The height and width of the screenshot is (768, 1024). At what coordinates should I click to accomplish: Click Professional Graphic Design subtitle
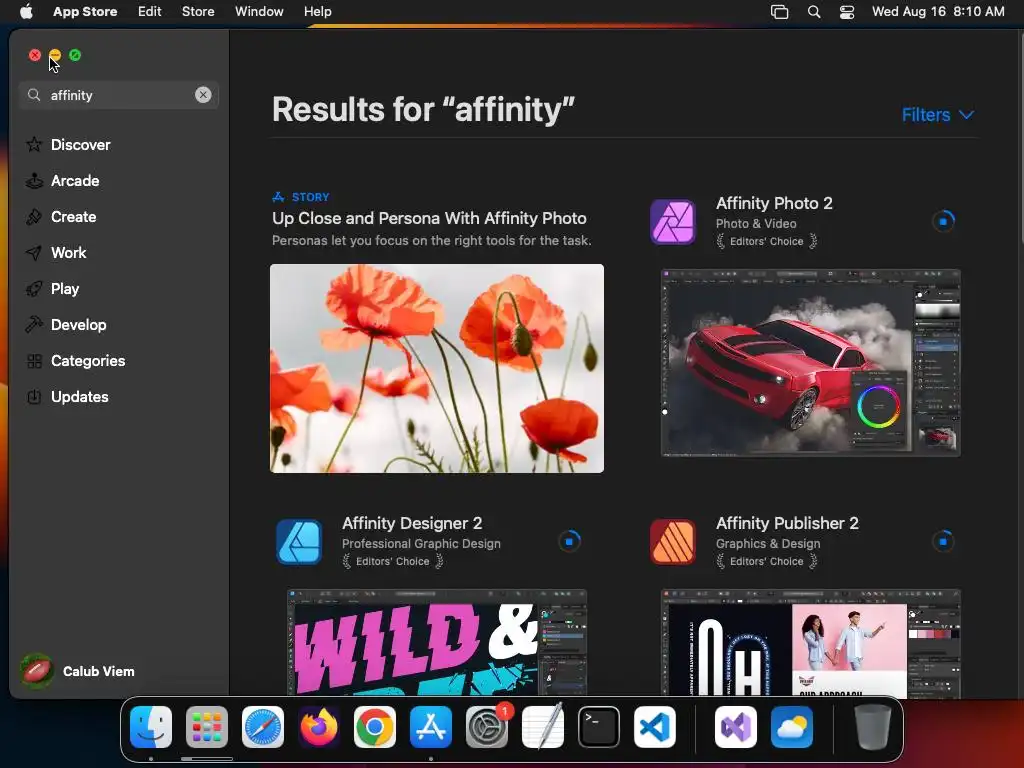click(421, 543)
